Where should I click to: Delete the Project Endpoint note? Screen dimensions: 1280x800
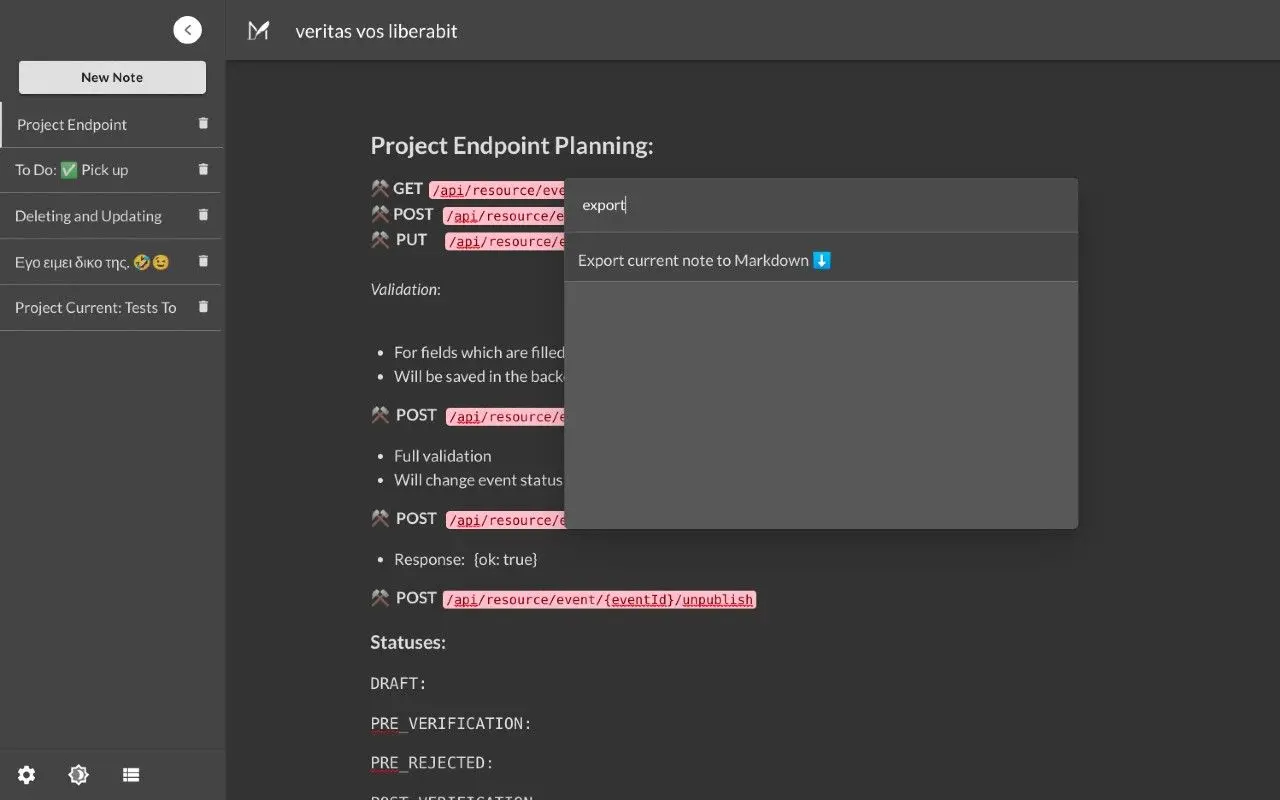click(203, 124)
